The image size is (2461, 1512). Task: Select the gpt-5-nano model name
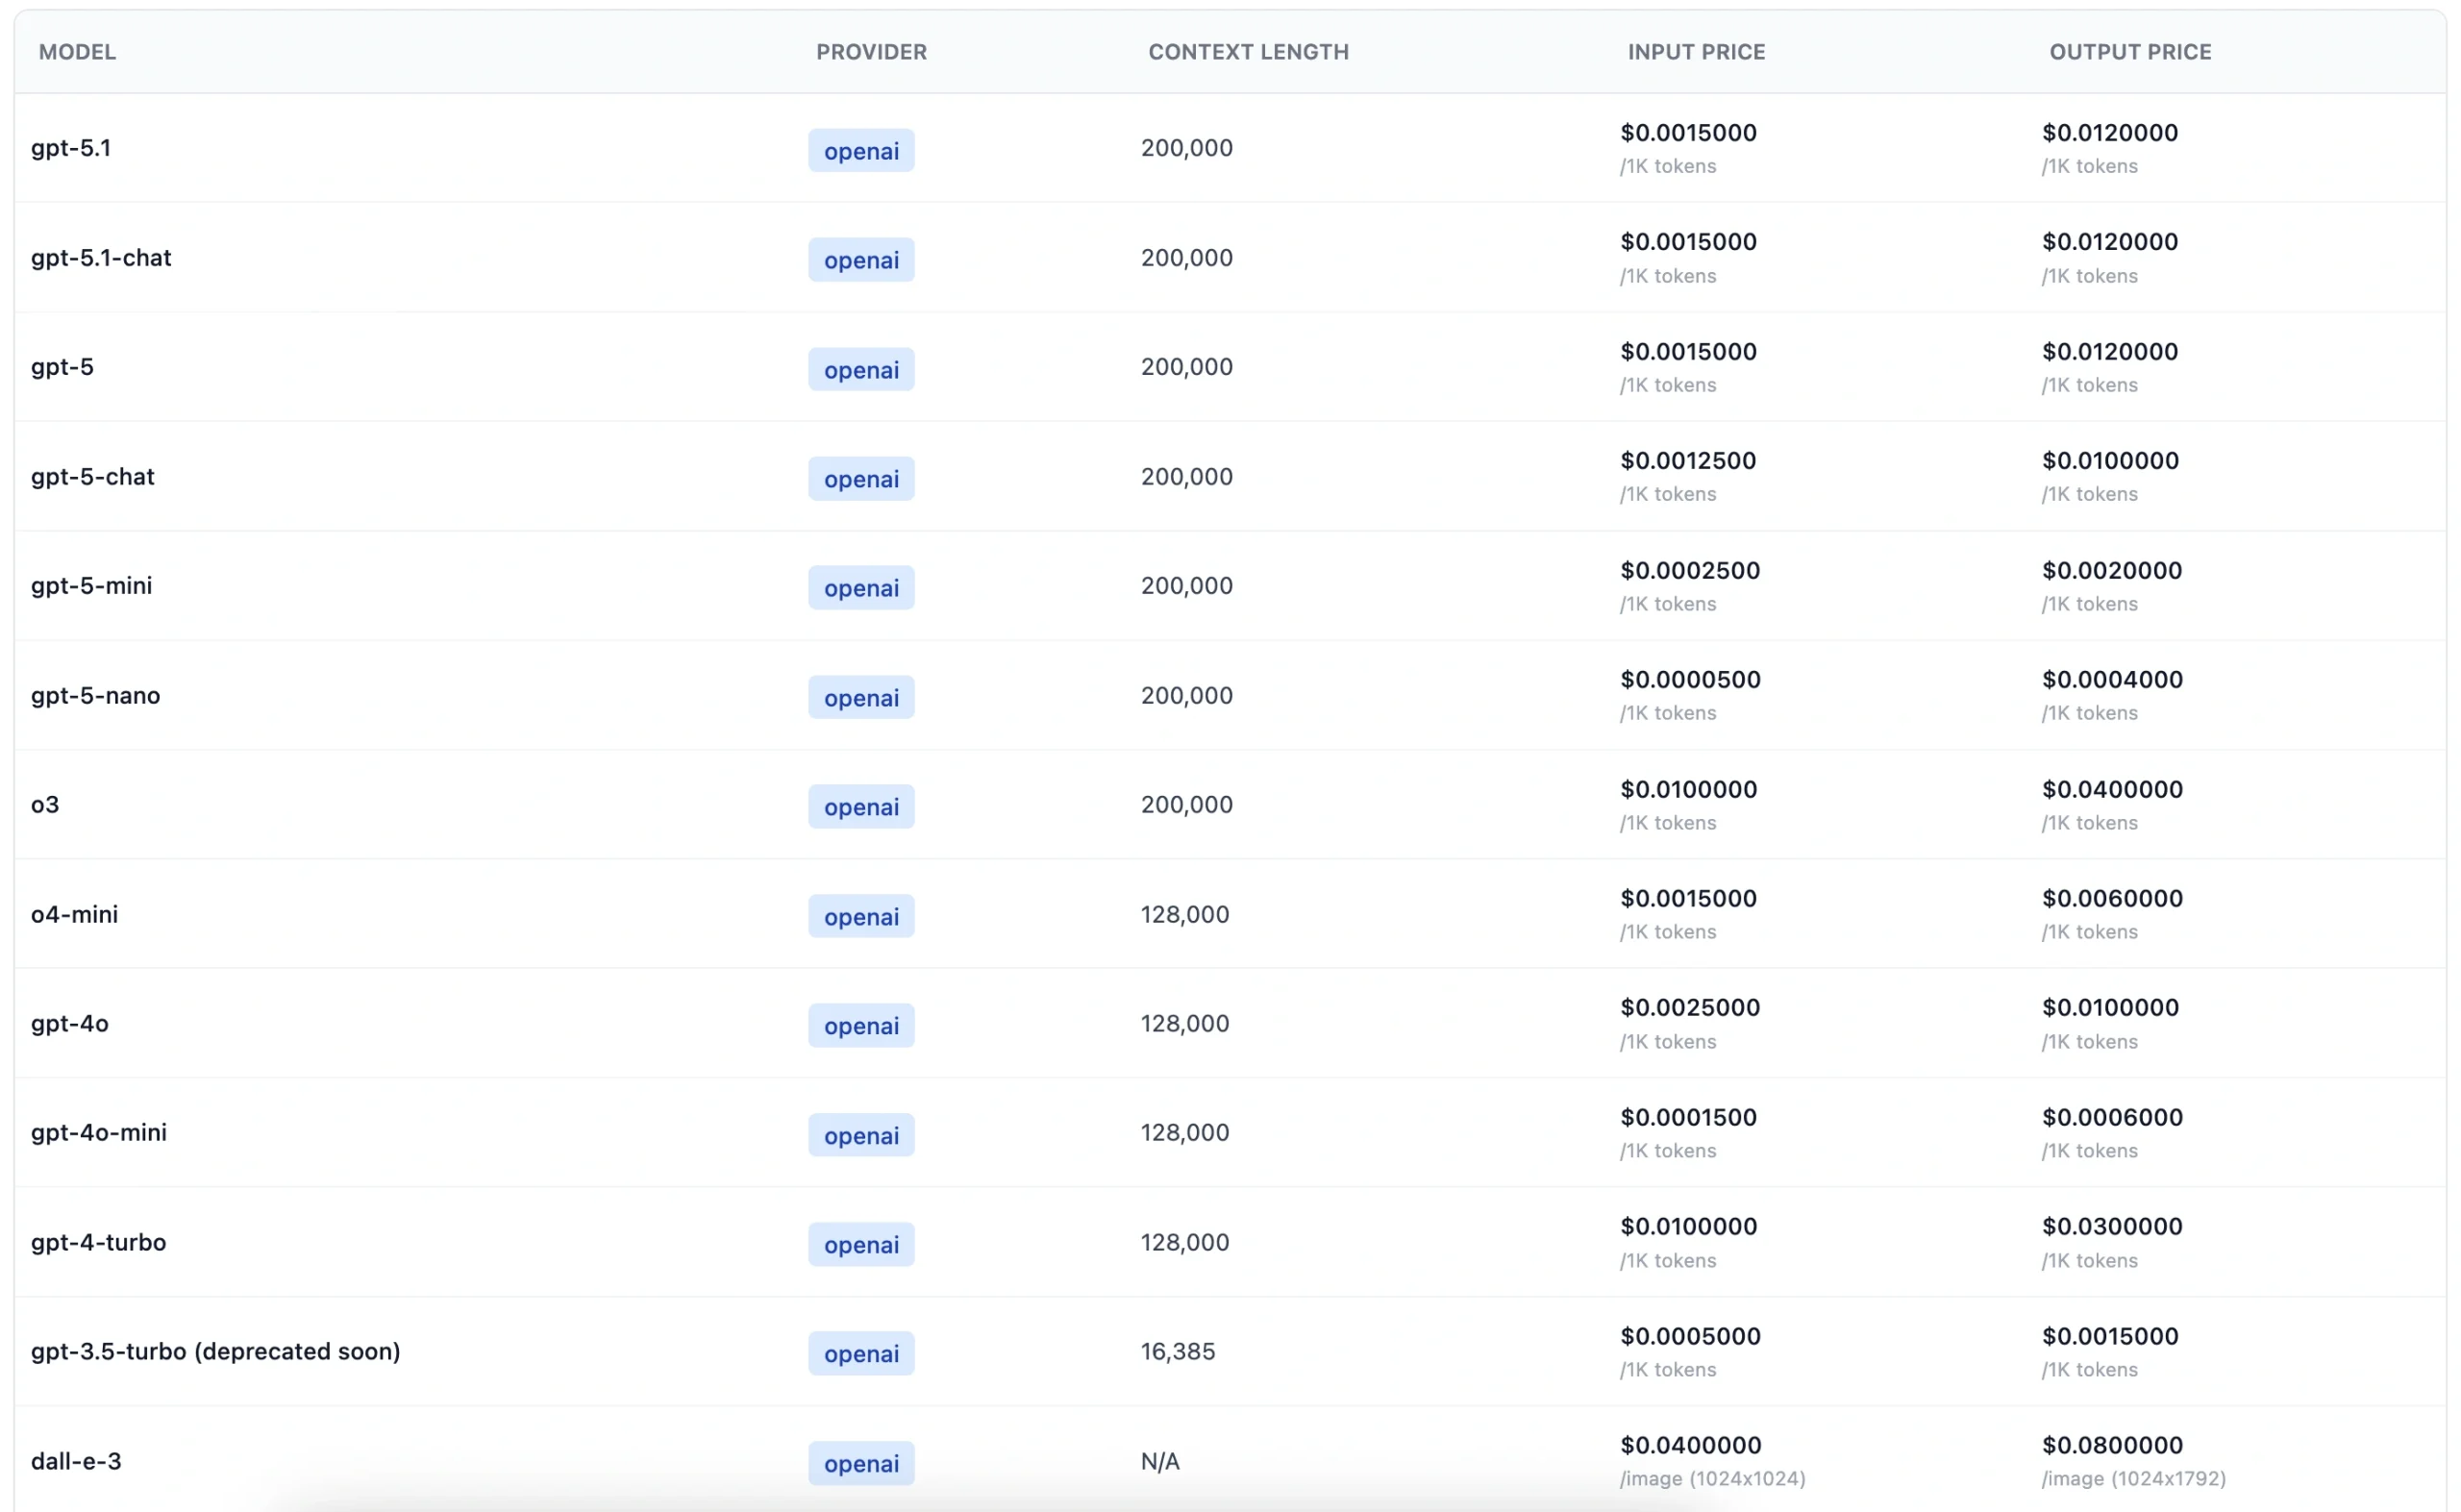[96, 696]
